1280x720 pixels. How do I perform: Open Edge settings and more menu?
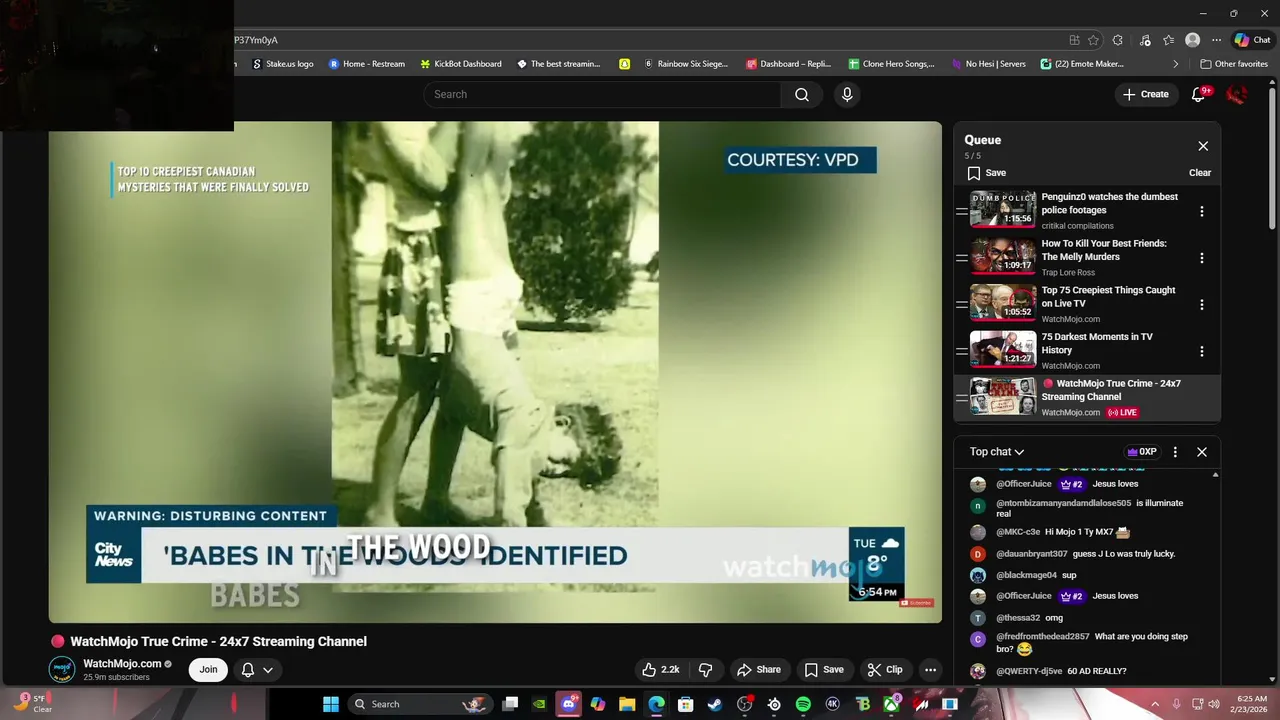1216,40
